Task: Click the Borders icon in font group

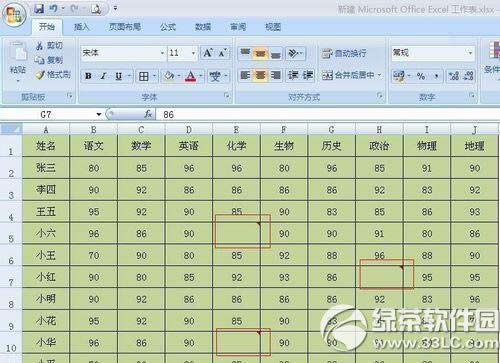Action: pyautogui.click(x=144, y=76)
